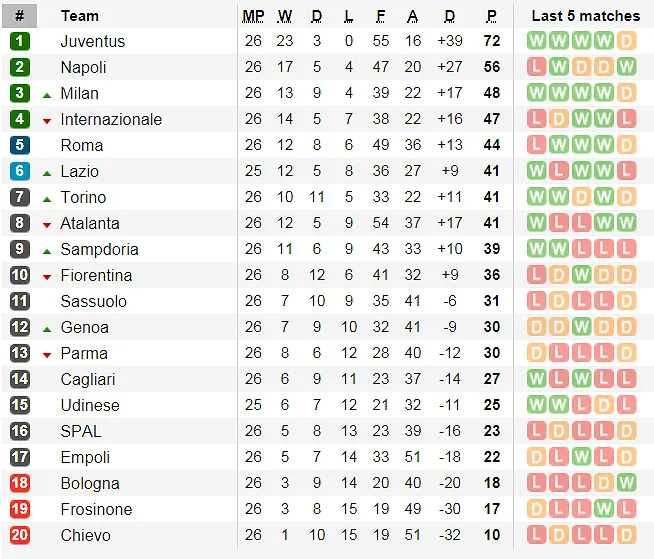
Task: Sort table by the P points column
Action: (491, 15)
